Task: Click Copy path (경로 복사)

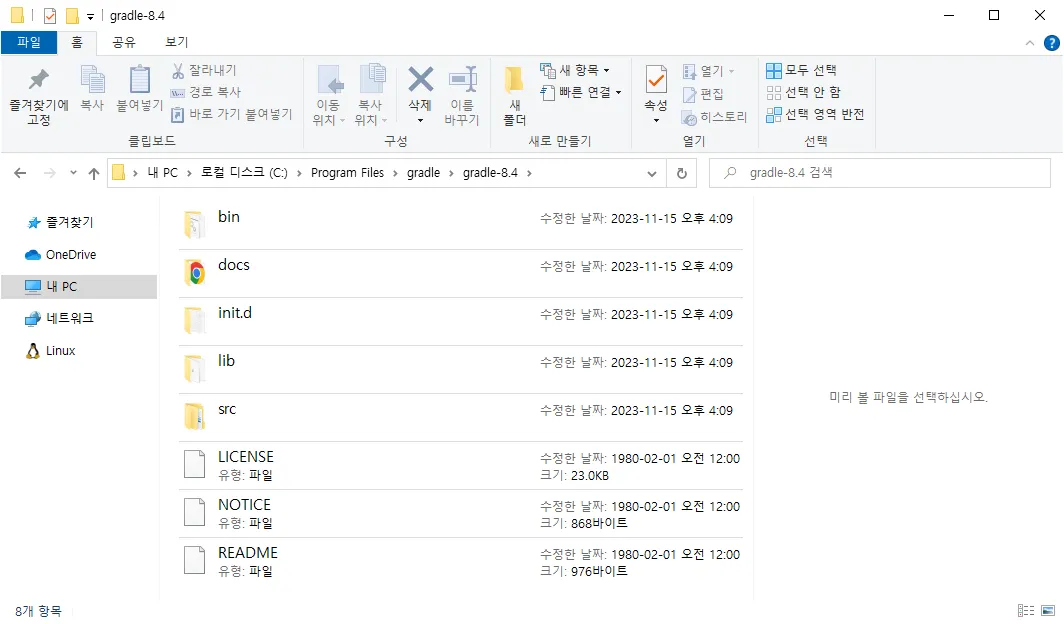Action: click(206, 92)
